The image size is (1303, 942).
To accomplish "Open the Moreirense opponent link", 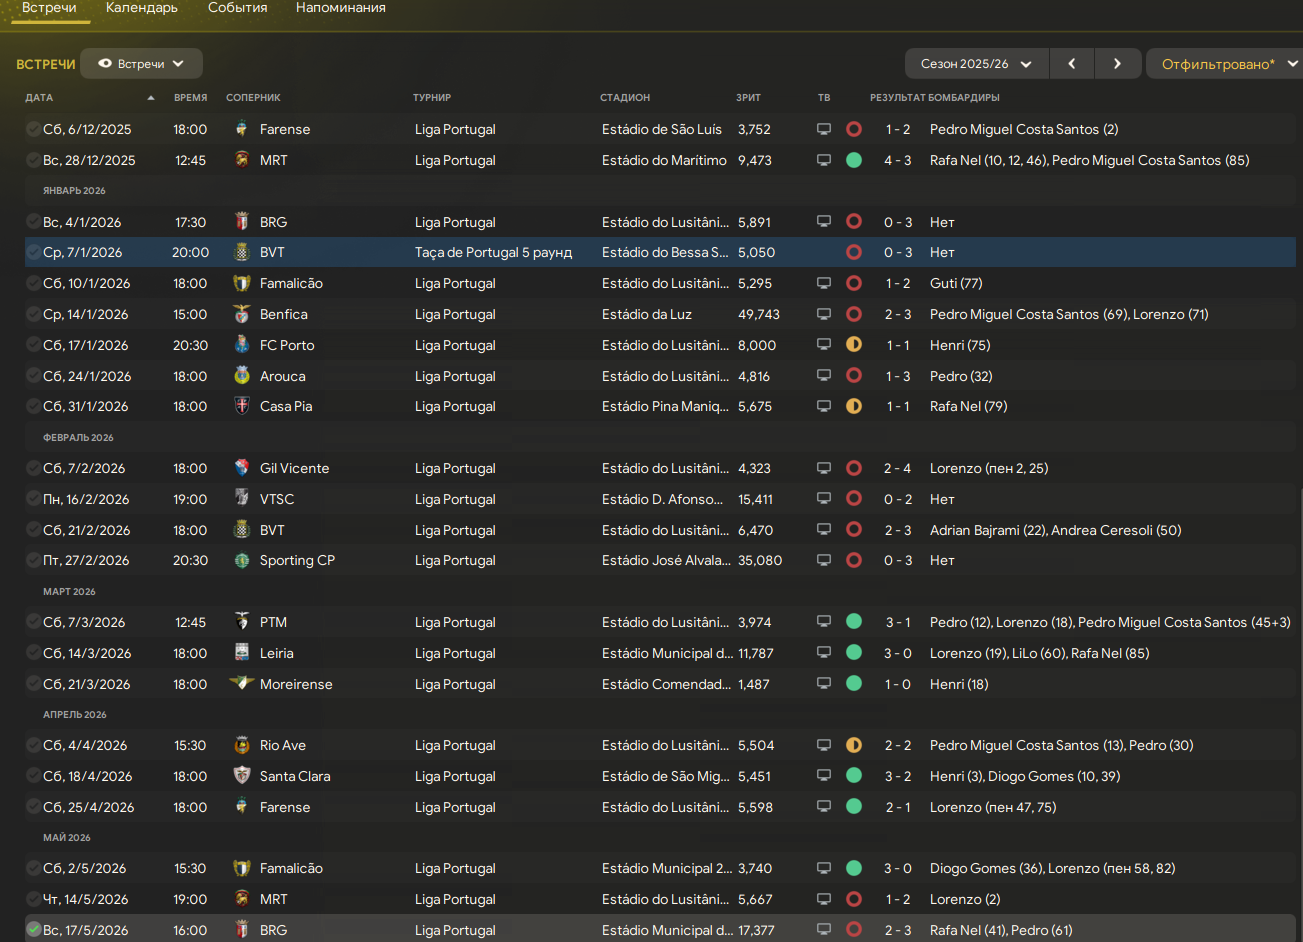I will coord(296,684).
